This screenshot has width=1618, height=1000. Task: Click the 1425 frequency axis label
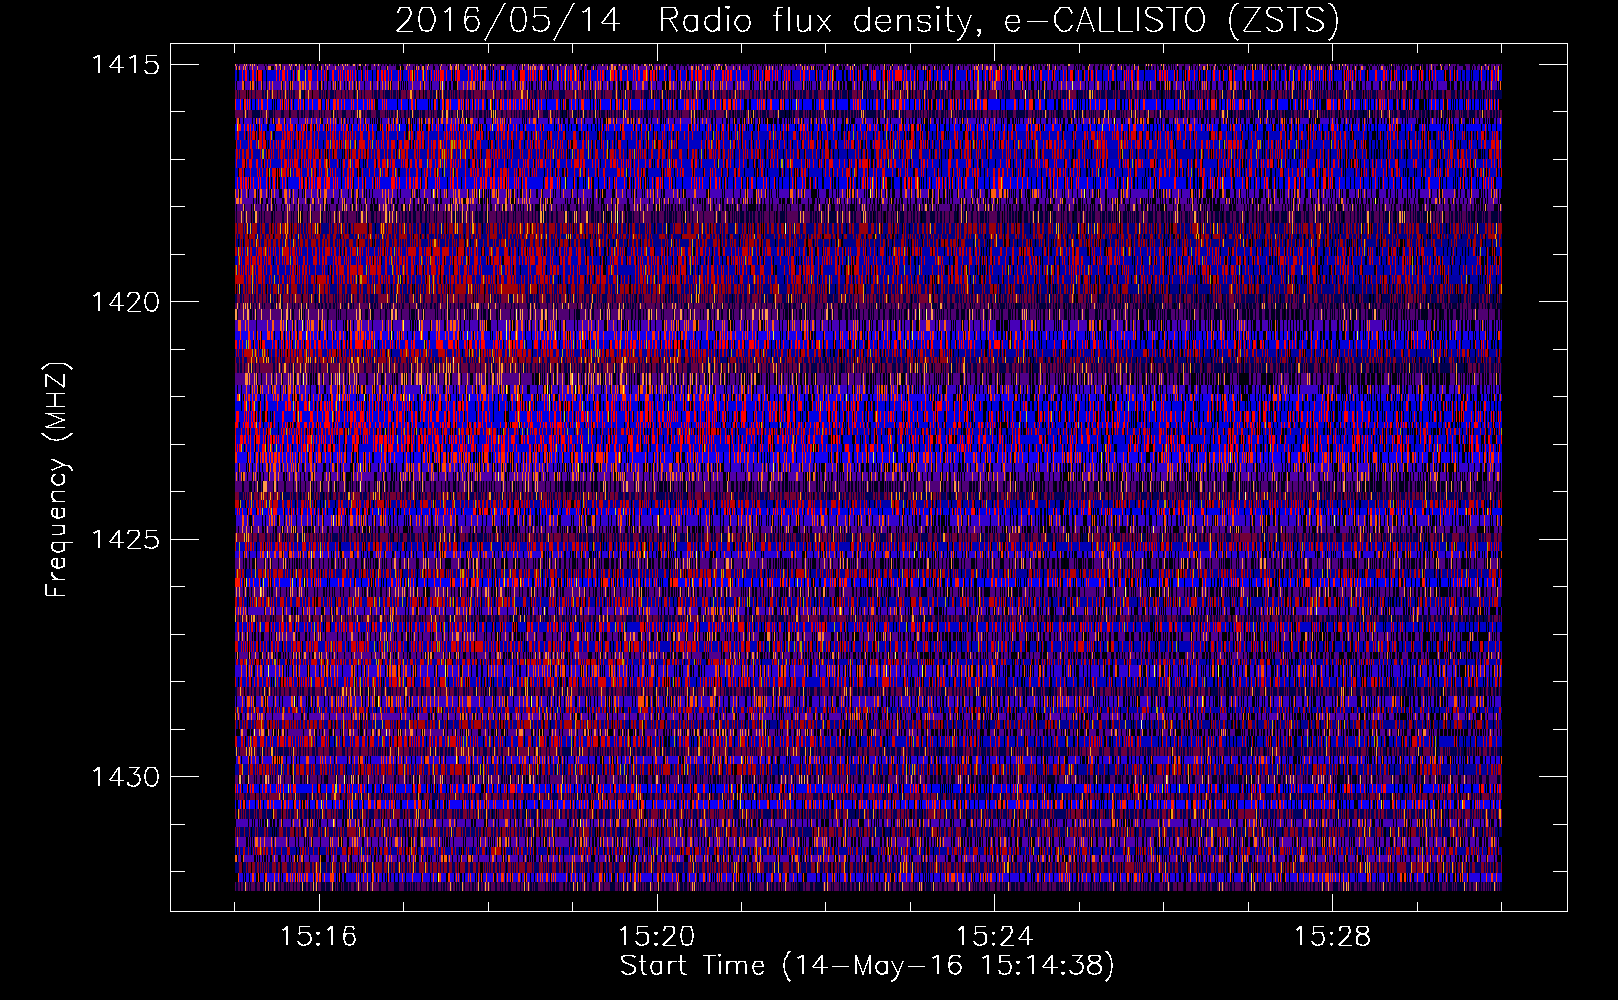[125, 540]
